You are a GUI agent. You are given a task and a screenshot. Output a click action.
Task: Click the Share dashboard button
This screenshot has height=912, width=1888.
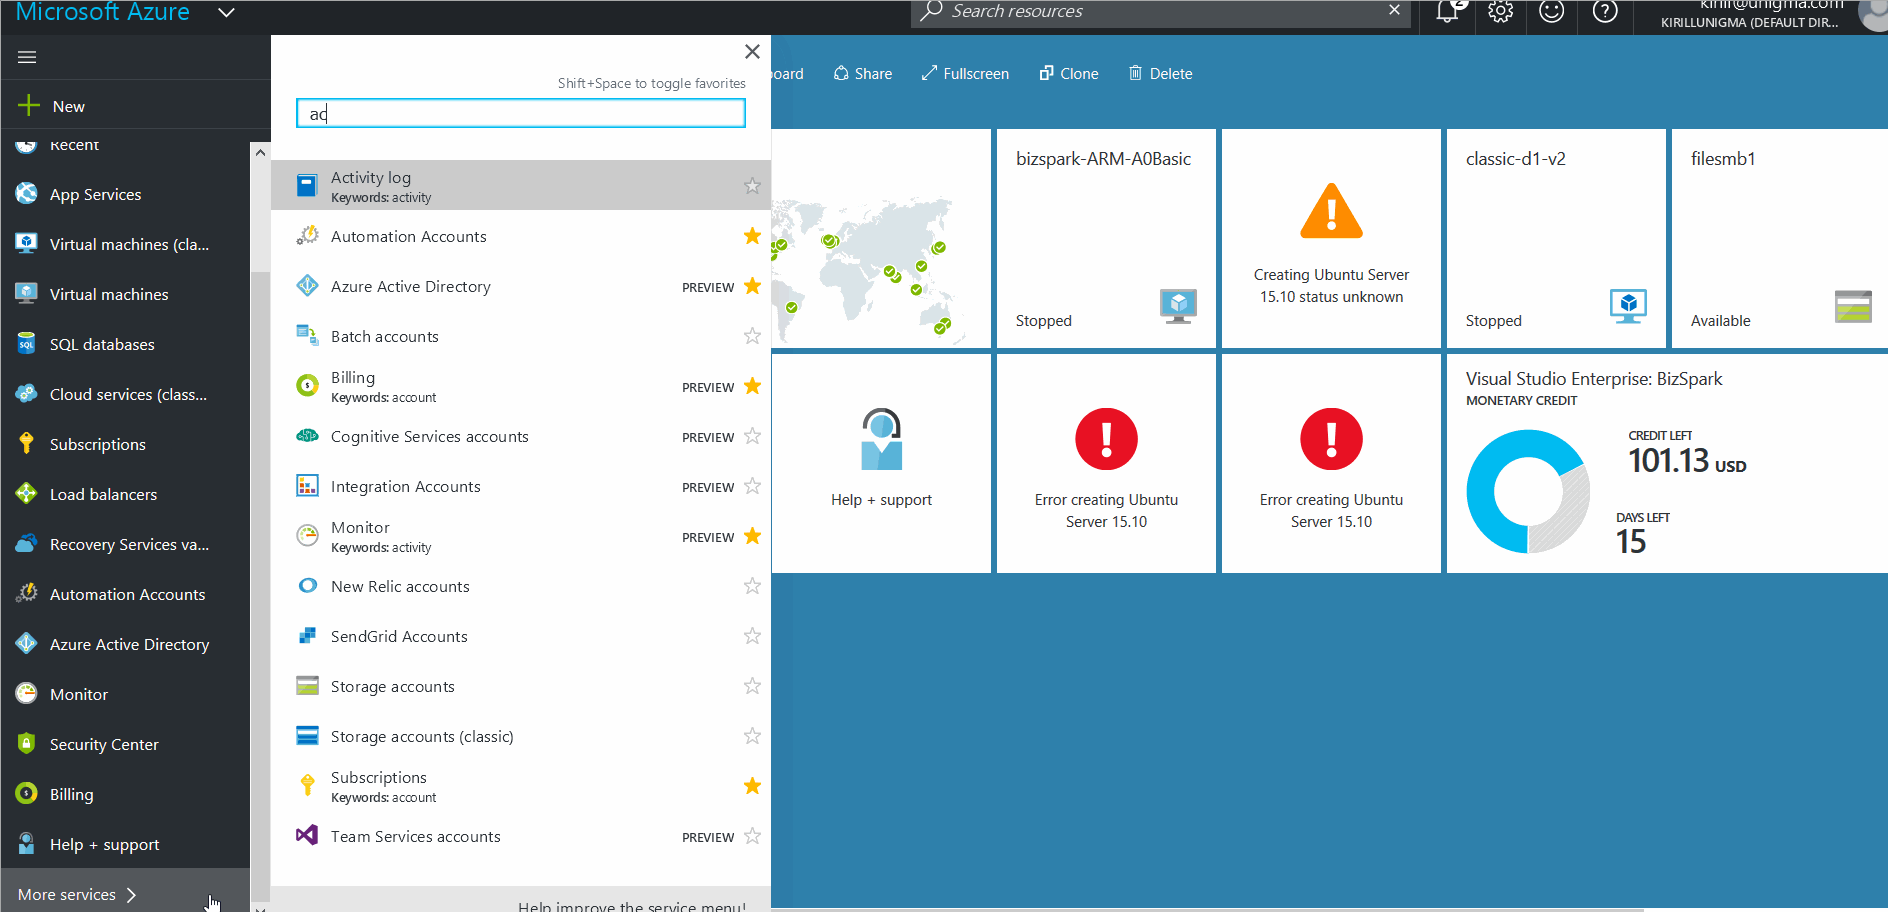862,73
